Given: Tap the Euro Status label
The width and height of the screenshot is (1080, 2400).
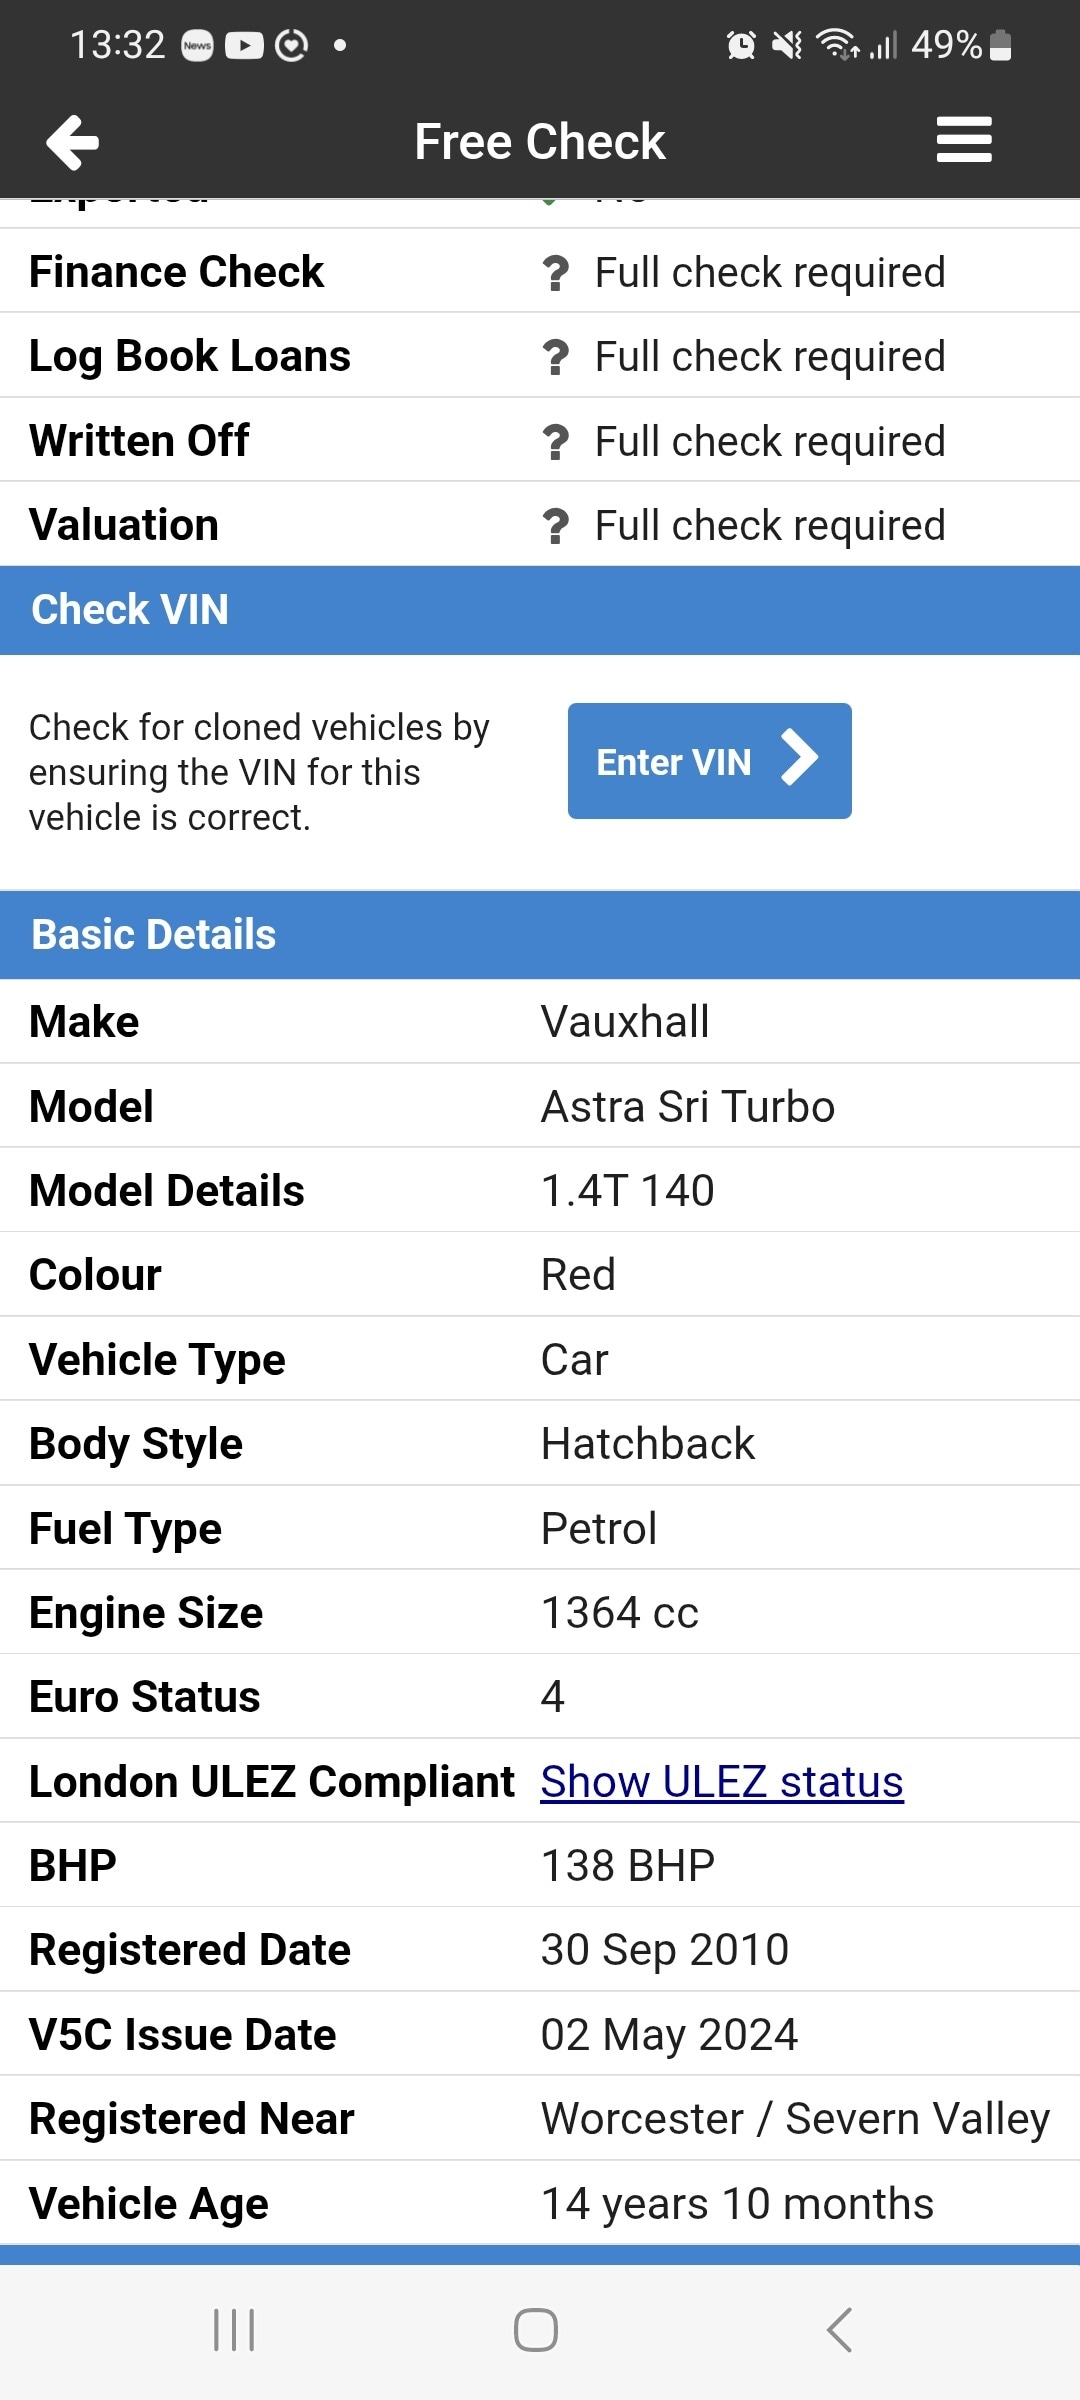Looking at the screenshot, I should (145, 1697).
